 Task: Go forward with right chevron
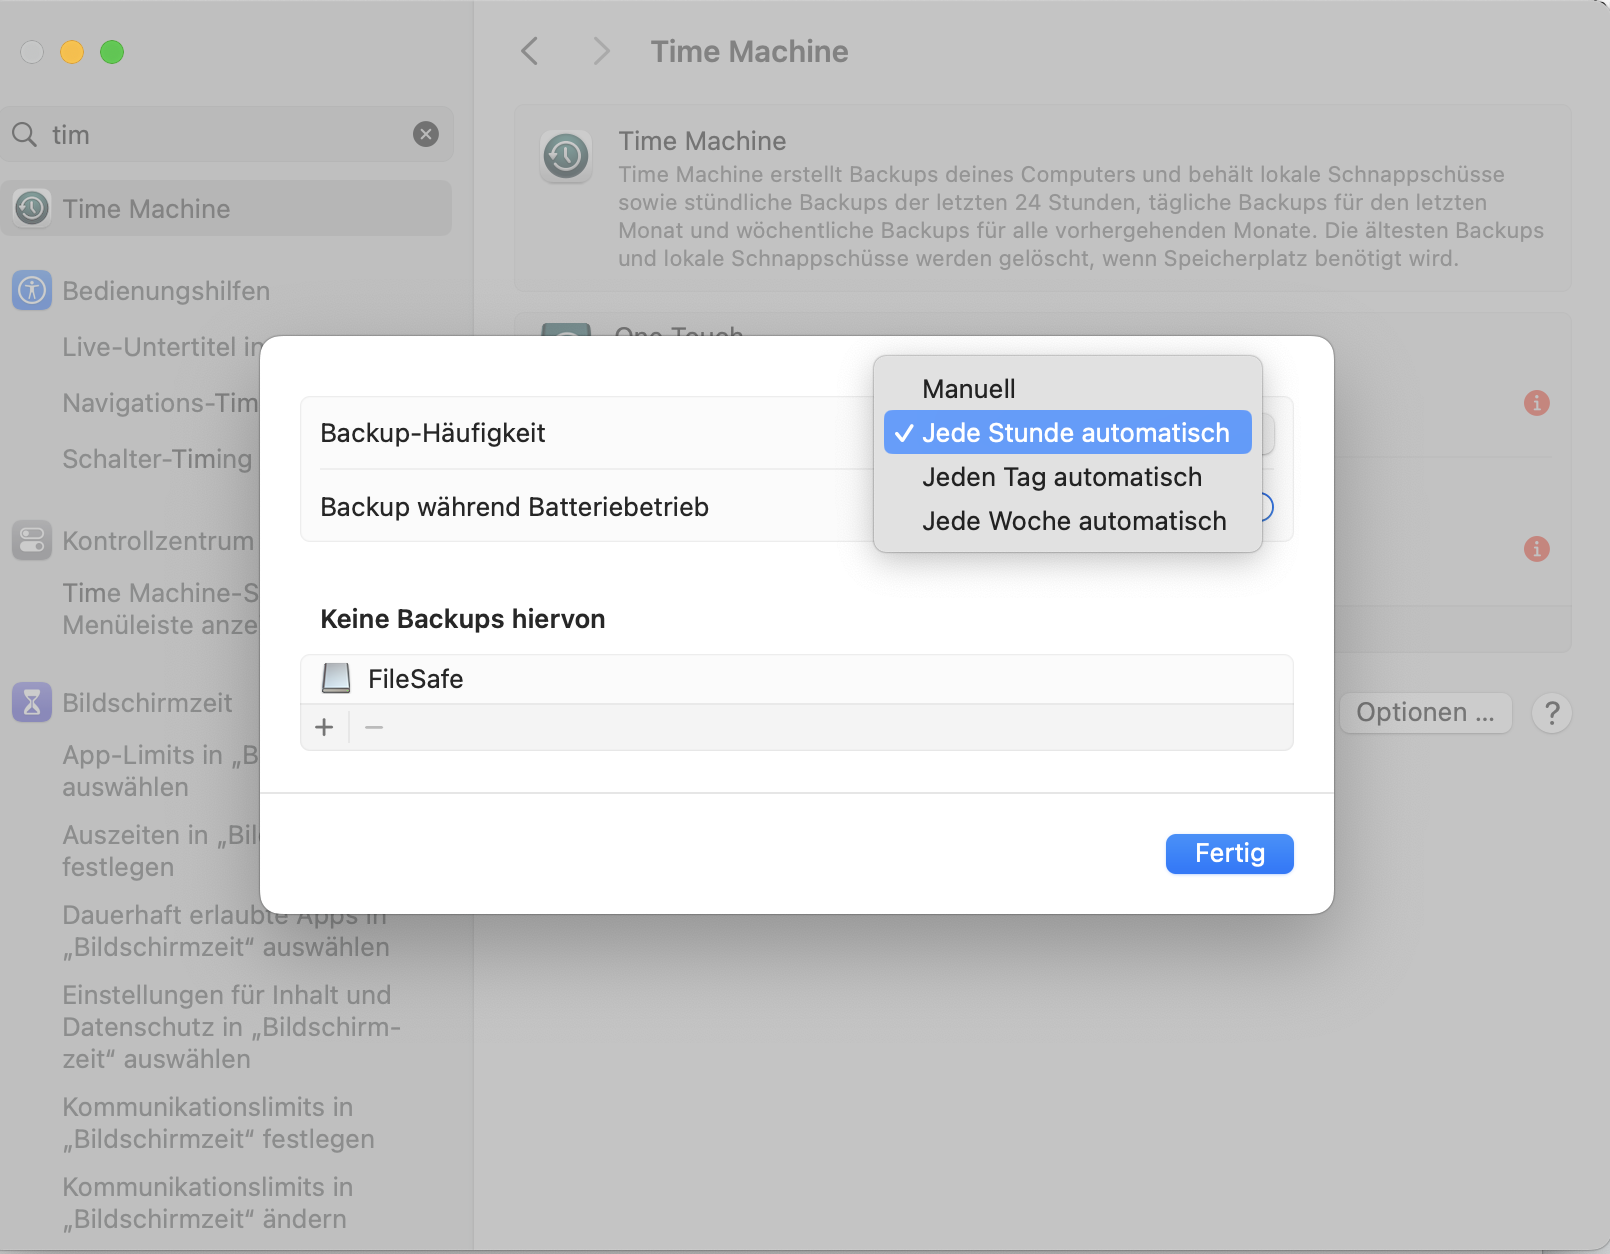pos(600,51)
